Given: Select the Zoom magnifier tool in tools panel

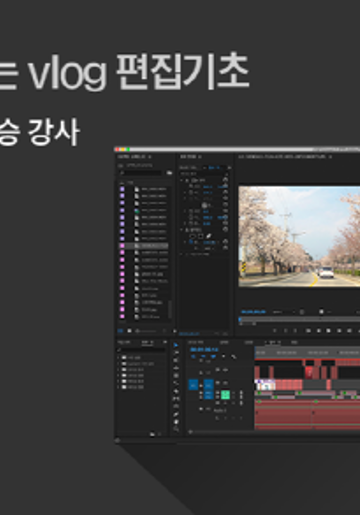Looking at the screenshot, I should pos(176,429).
